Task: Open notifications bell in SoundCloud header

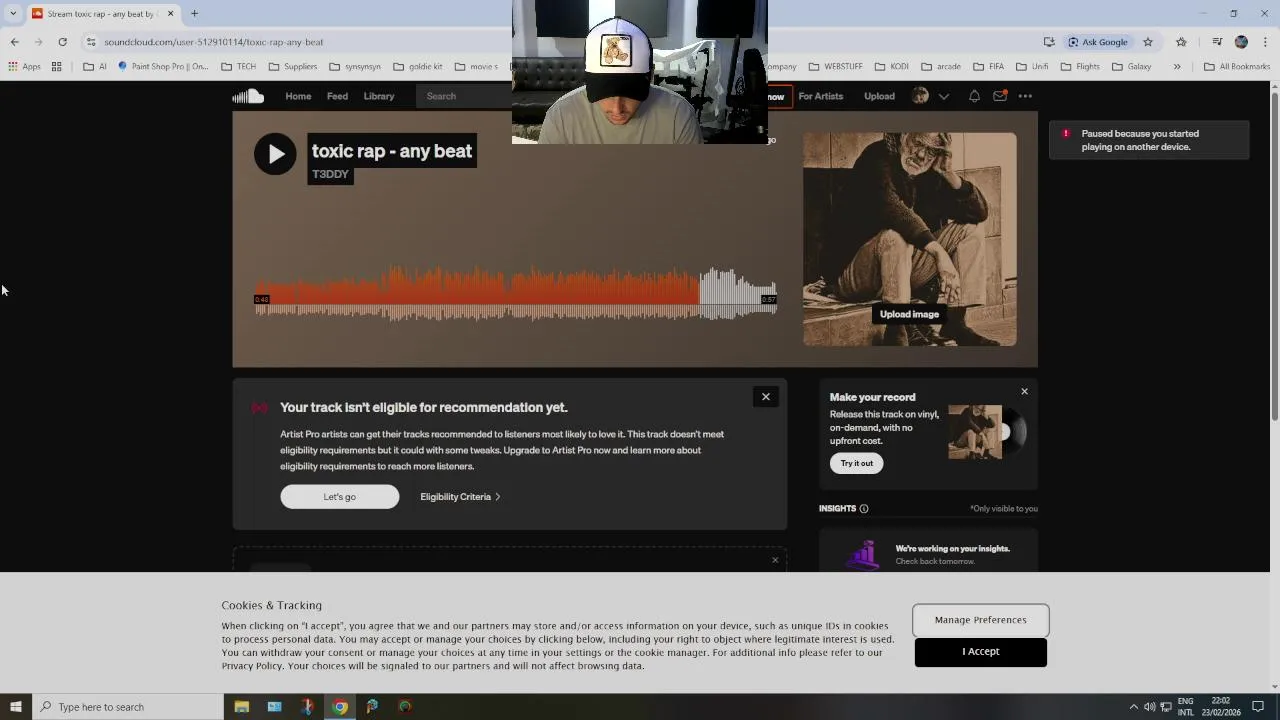Action: (974, 96)
